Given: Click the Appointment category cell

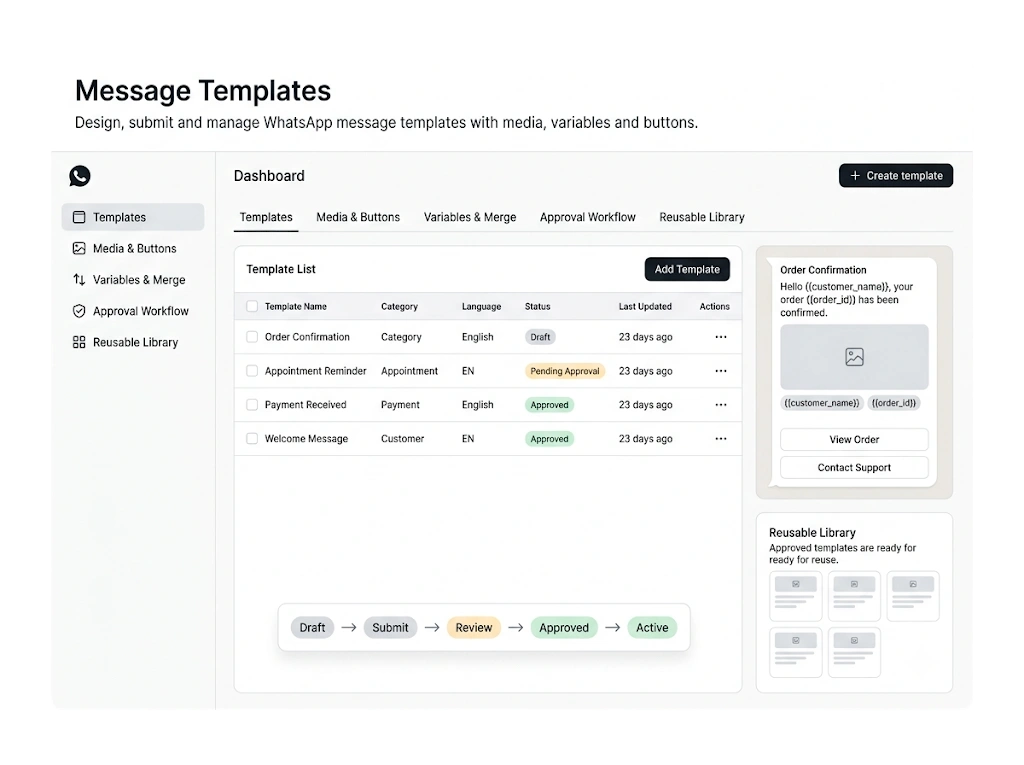Looking at the screenshot, I should pos(409,371).
